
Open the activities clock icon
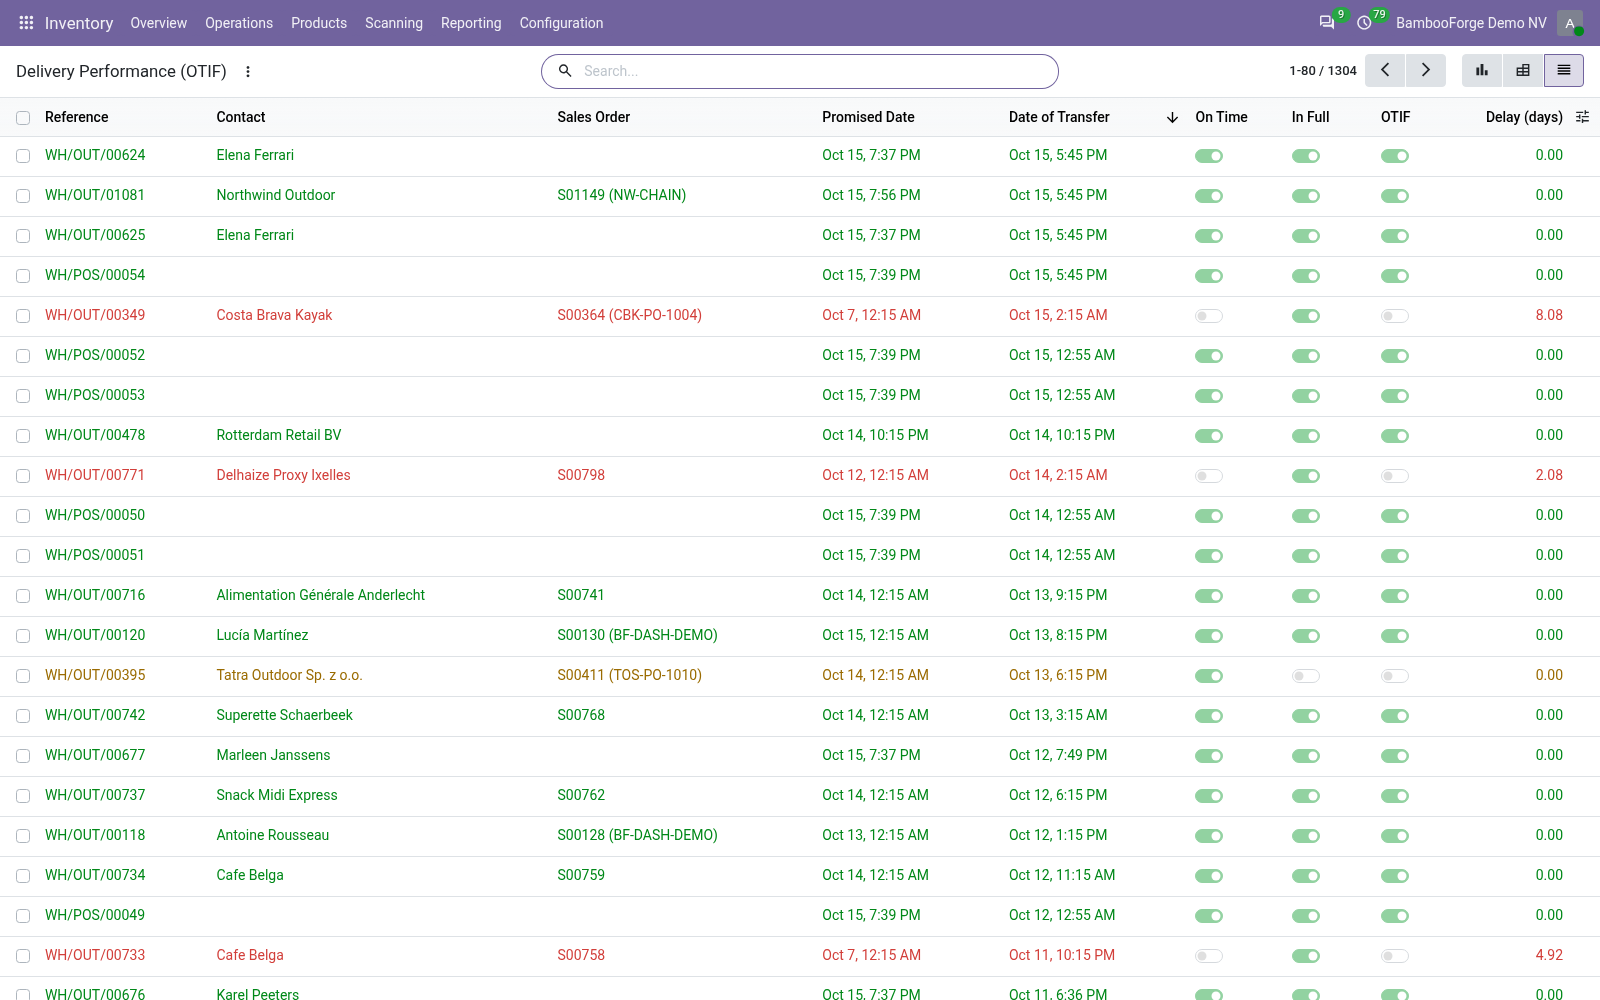tap(1364, 22)
